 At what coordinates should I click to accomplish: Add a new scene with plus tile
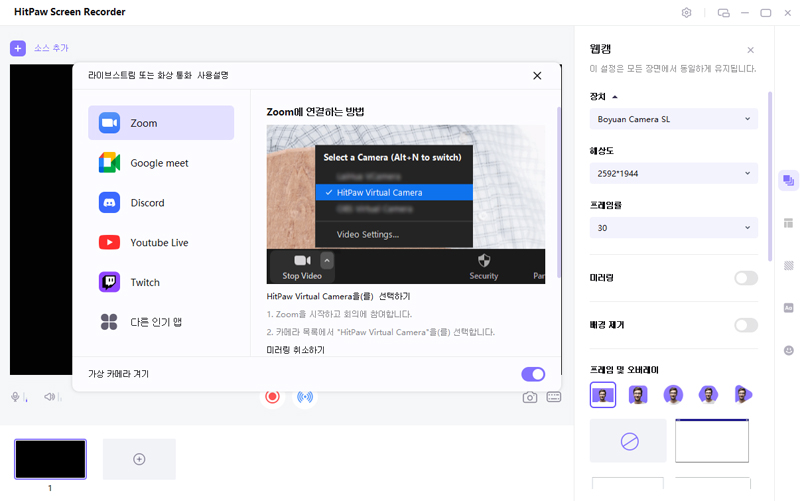pos(139,459)
